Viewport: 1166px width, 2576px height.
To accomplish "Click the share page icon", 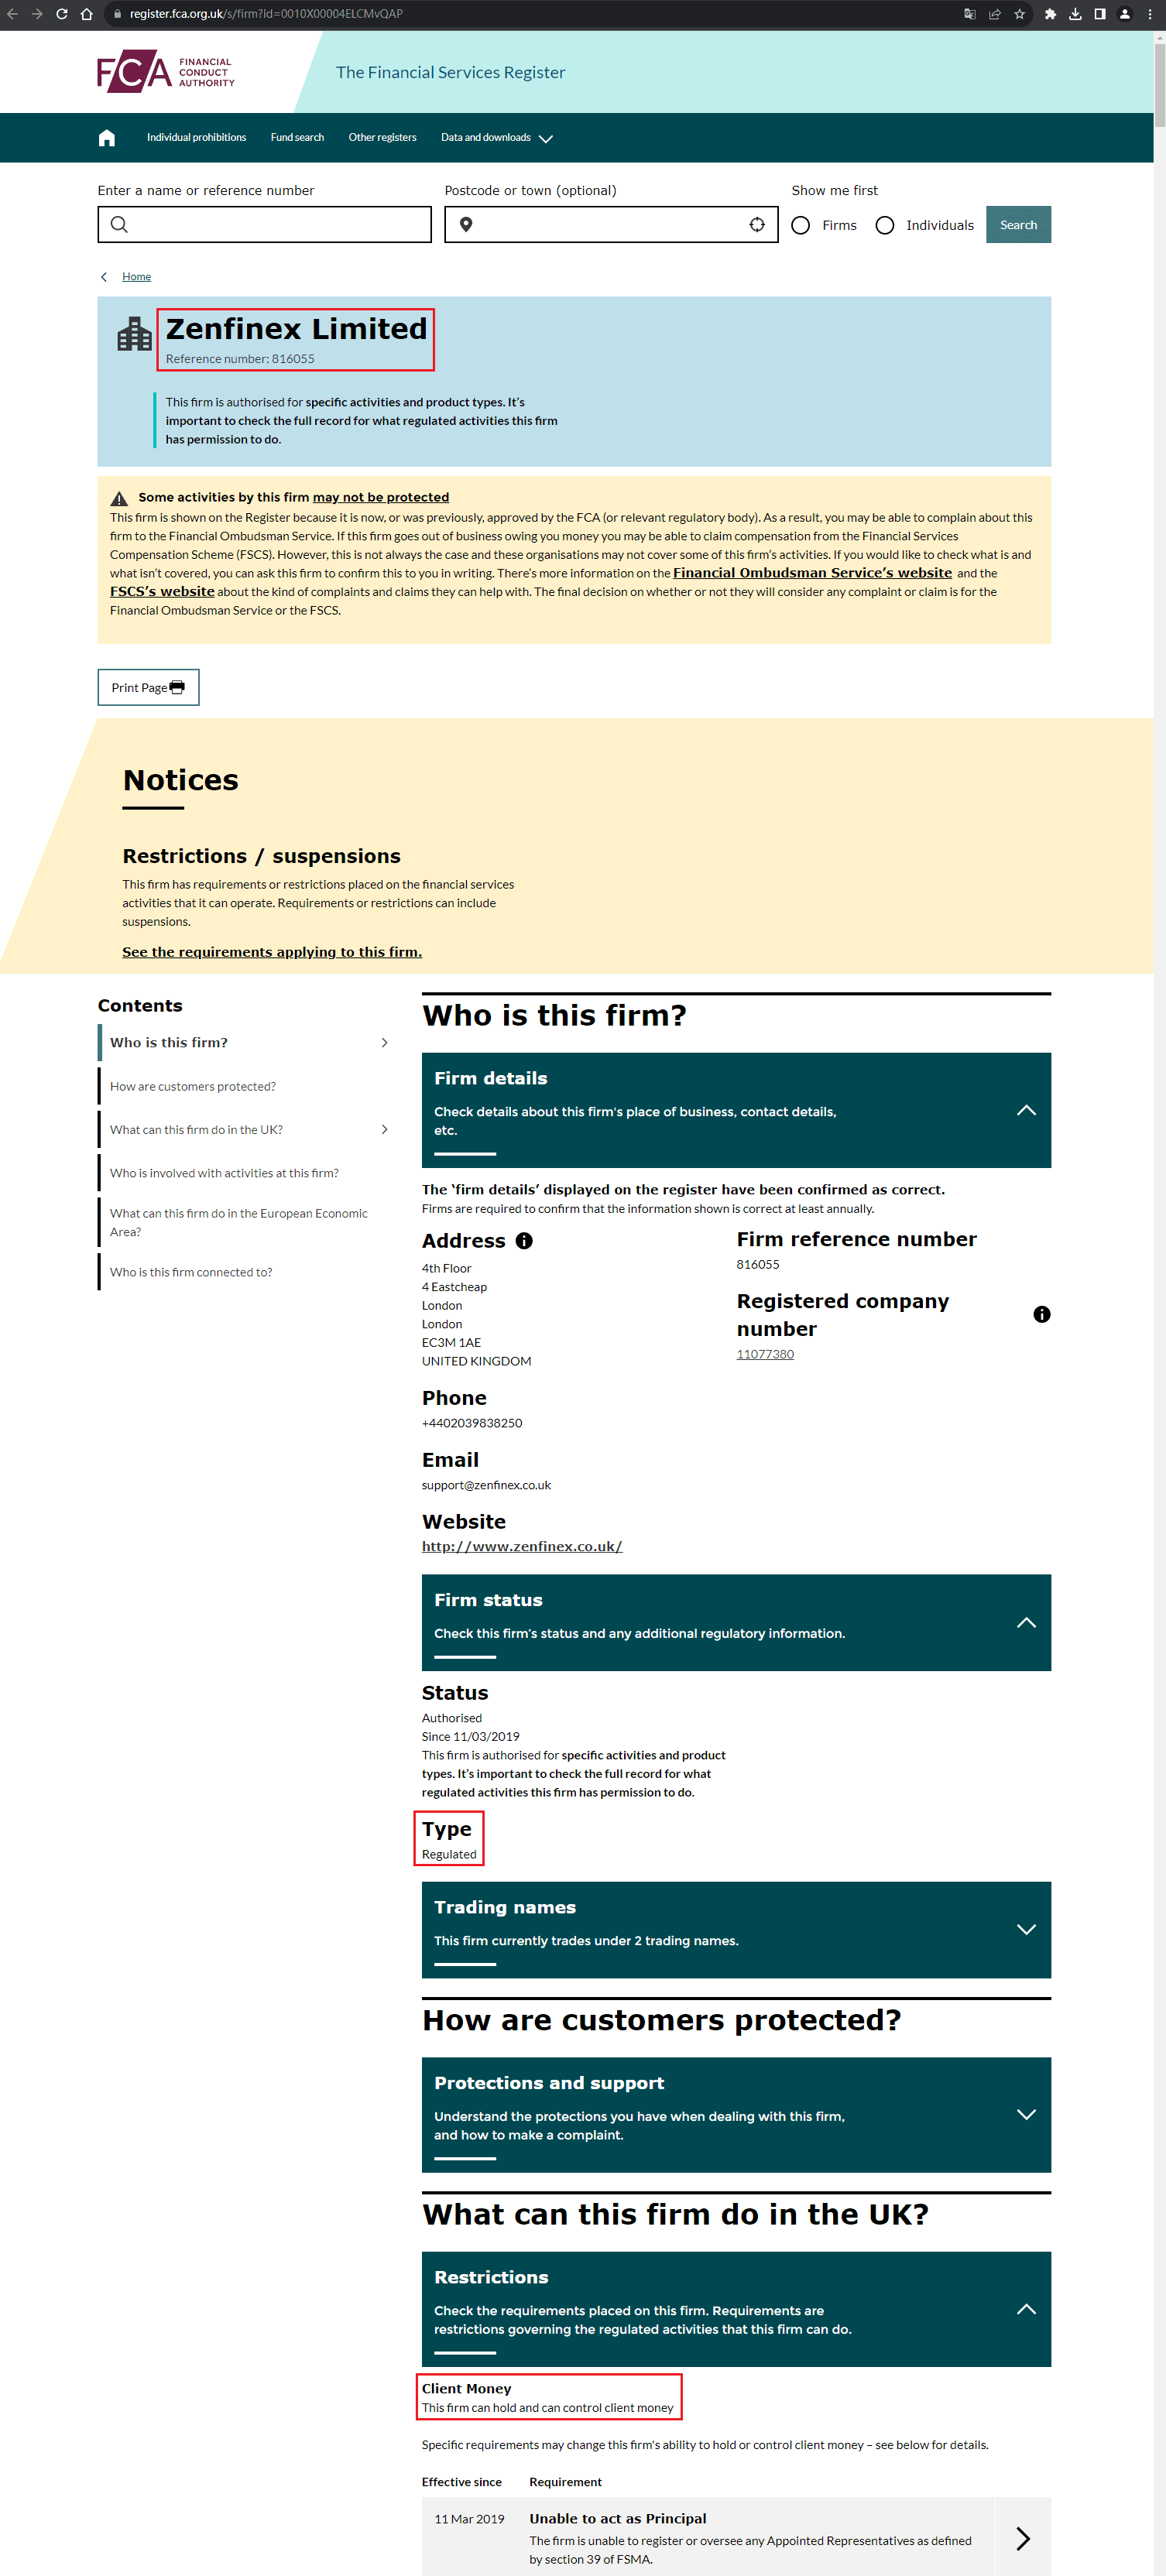I will point(994,14).
